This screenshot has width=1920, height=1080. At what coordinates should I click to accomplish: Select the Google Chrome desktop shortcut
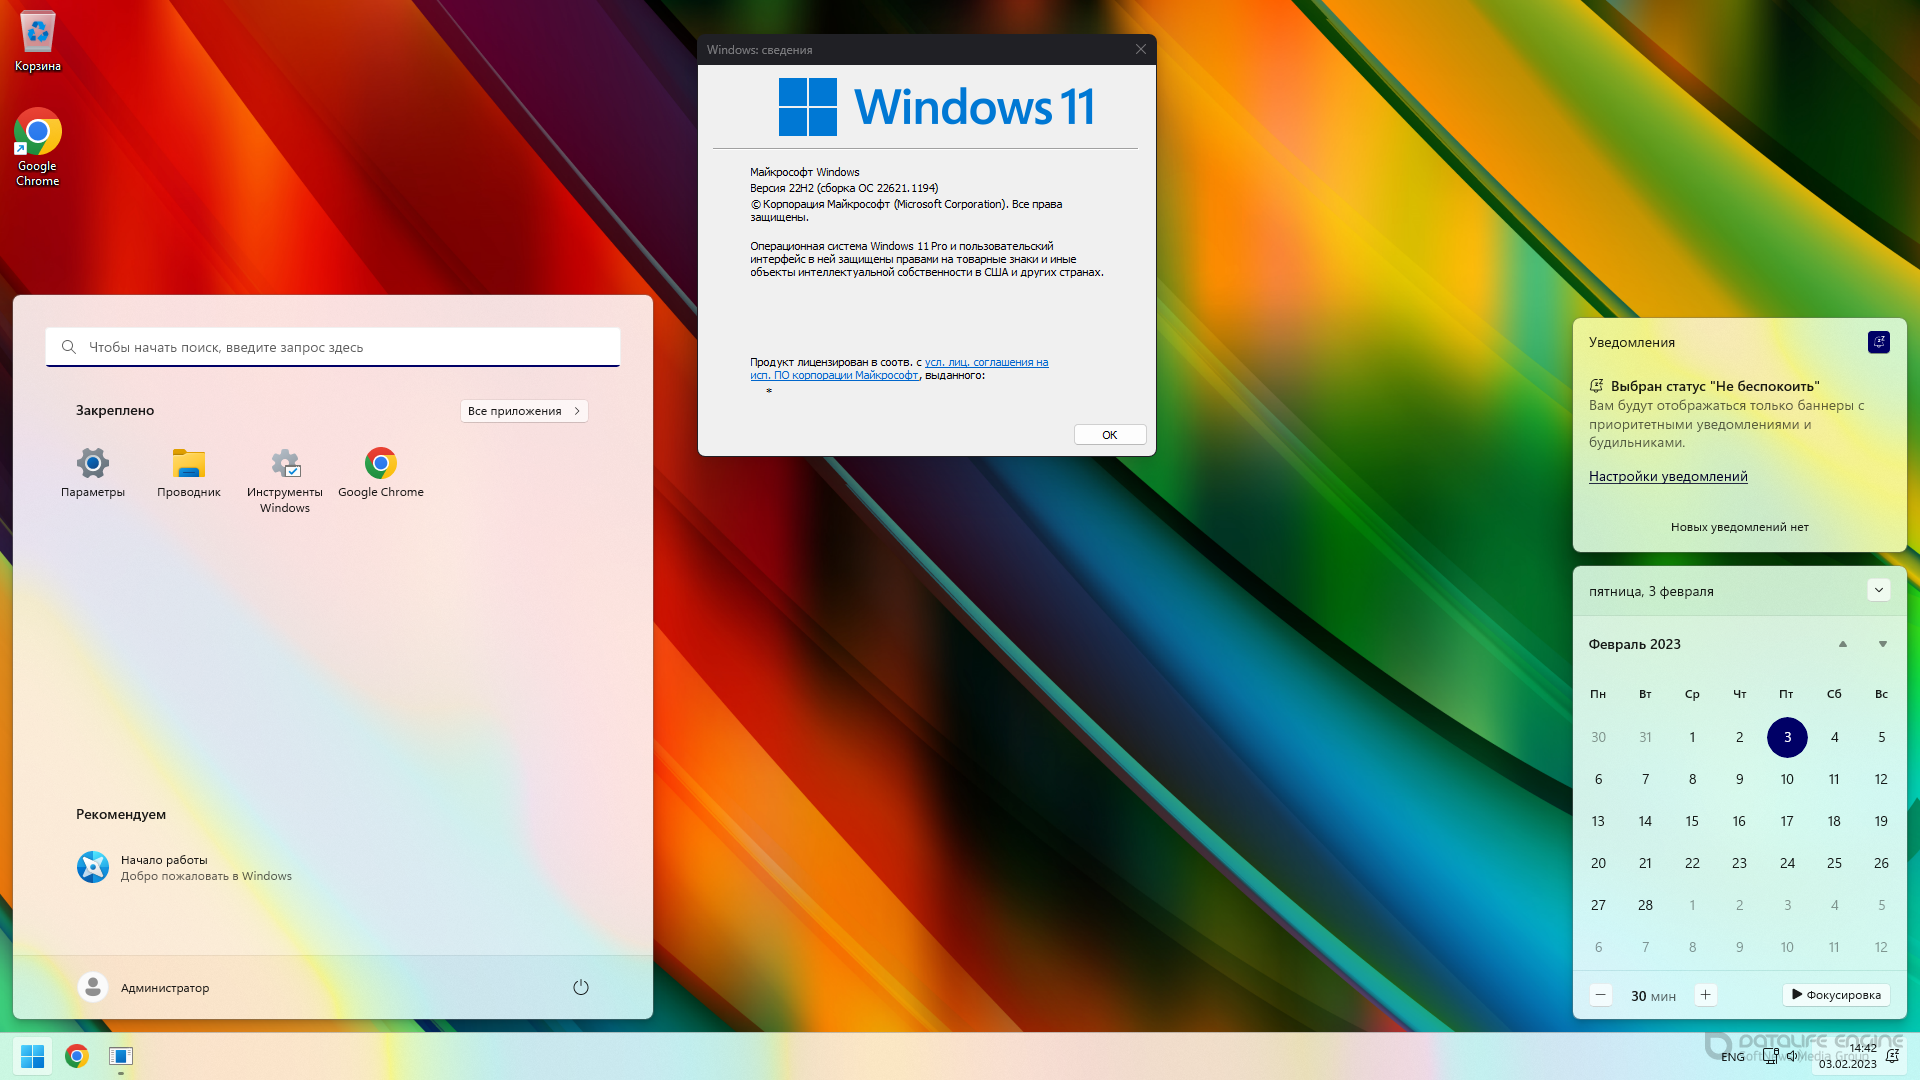pyautogui.click(x=38, y=148)
